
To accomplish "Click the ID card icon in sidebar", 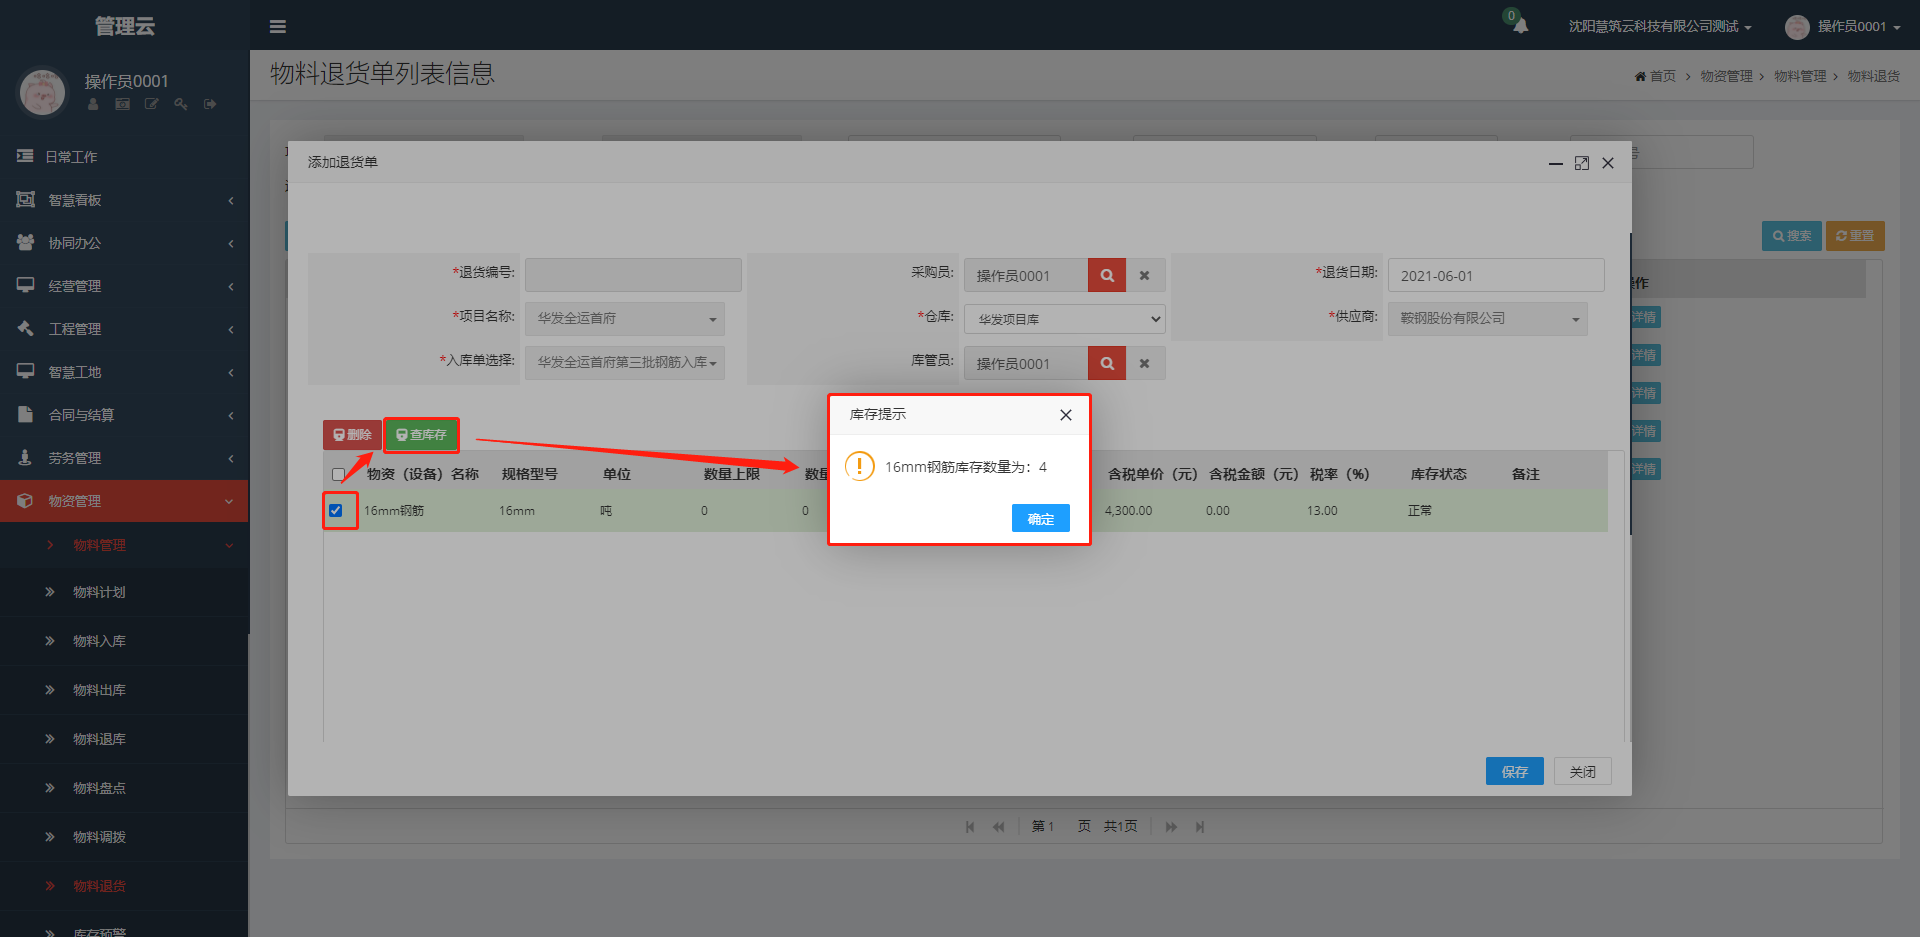I will point(122,104).
